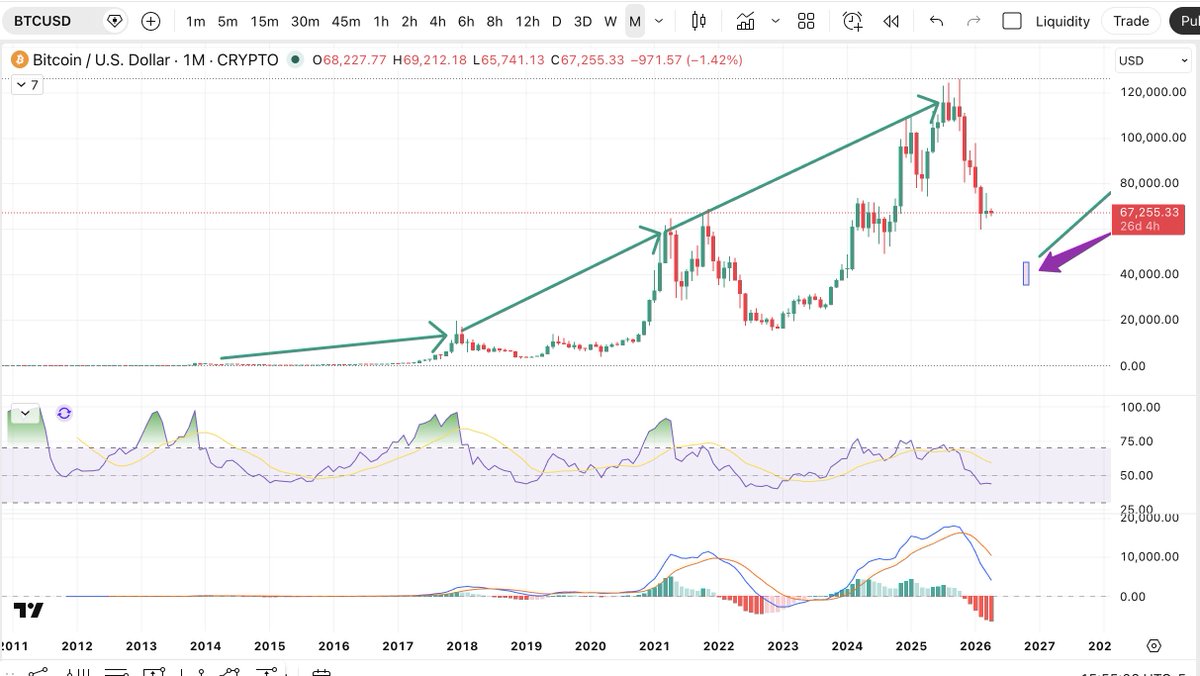The width and height of the screenshot is (1200, 676).
Task: Open layout setup via the square icon
Action: [x=1012, y=20]
